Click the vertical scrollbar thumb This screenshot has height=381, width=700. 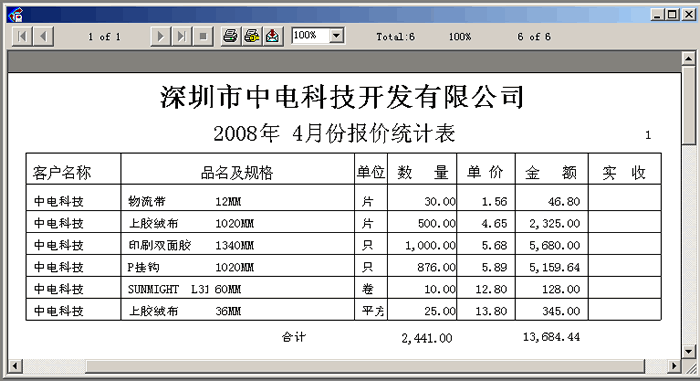pos(688,105)
